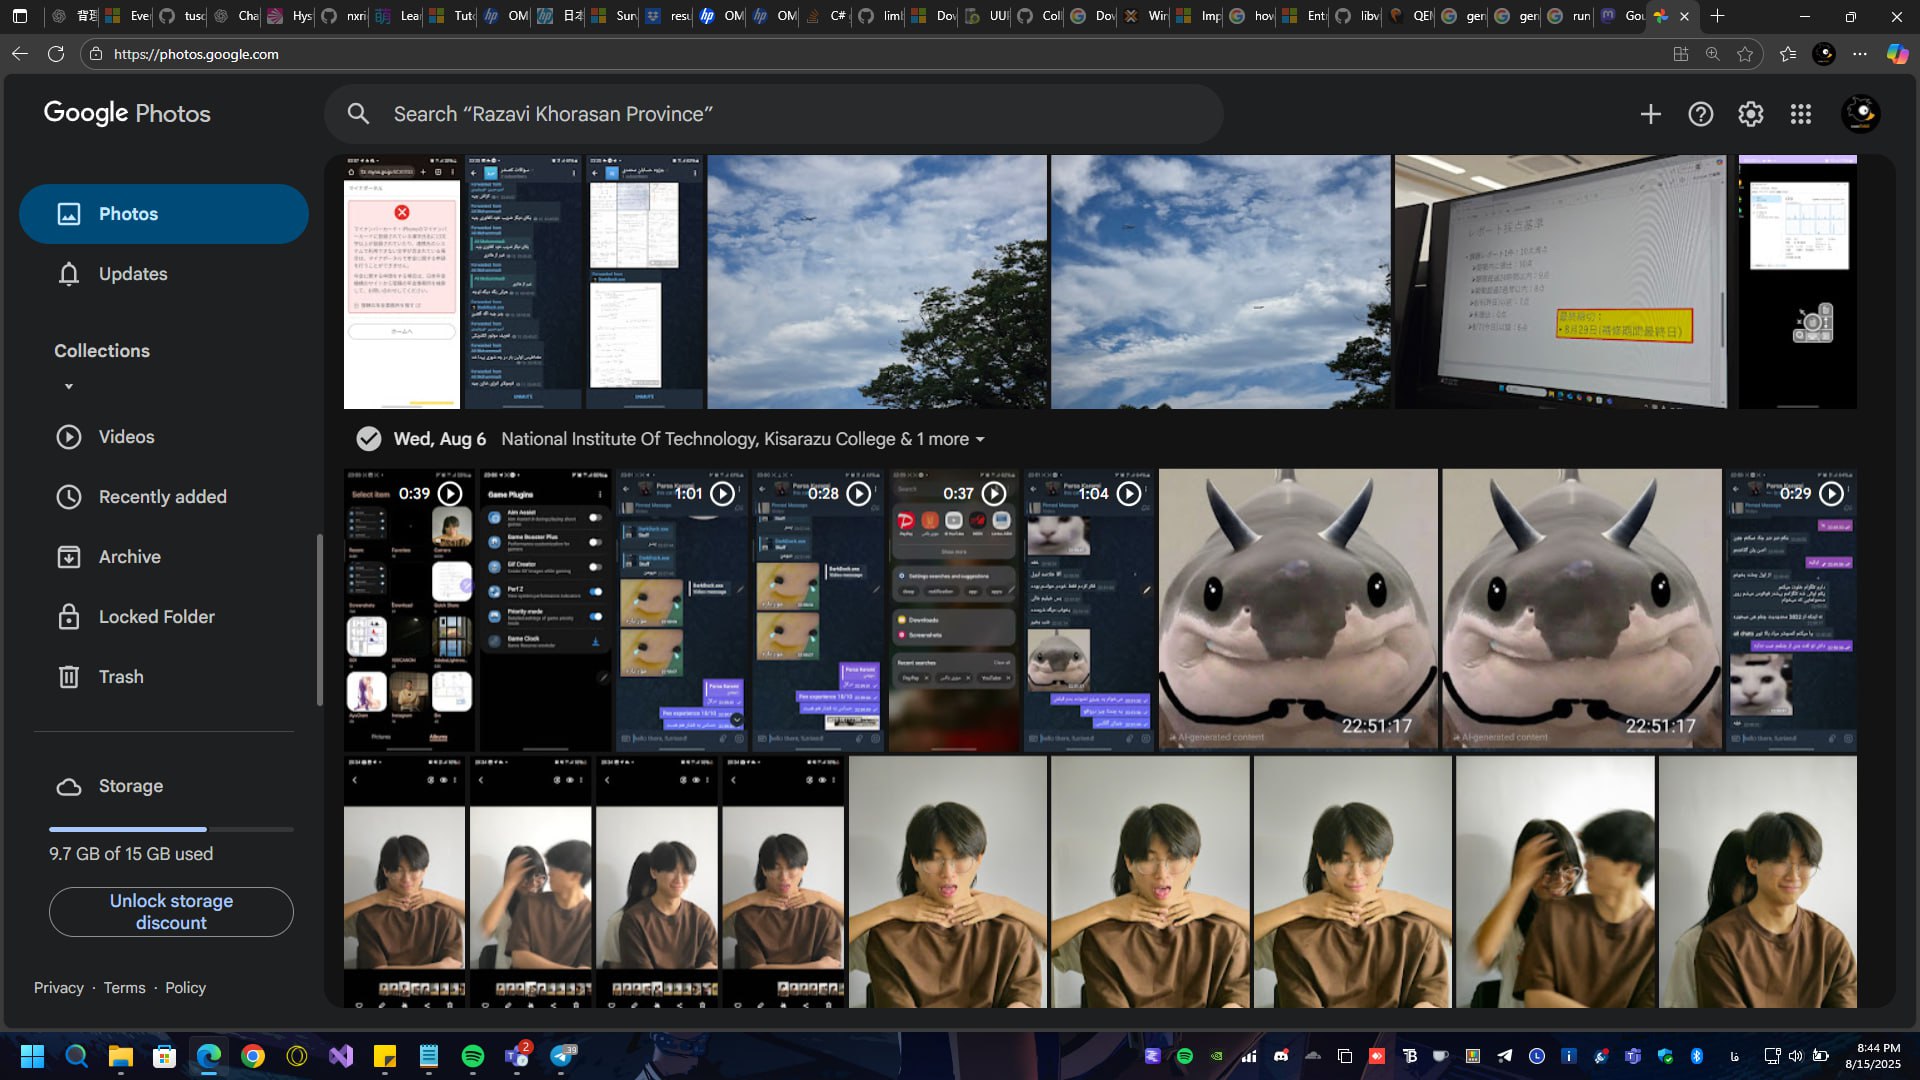Open Spotify from the Windows taskbar
1920x1080 pixels.
(x=473, y=1056)
